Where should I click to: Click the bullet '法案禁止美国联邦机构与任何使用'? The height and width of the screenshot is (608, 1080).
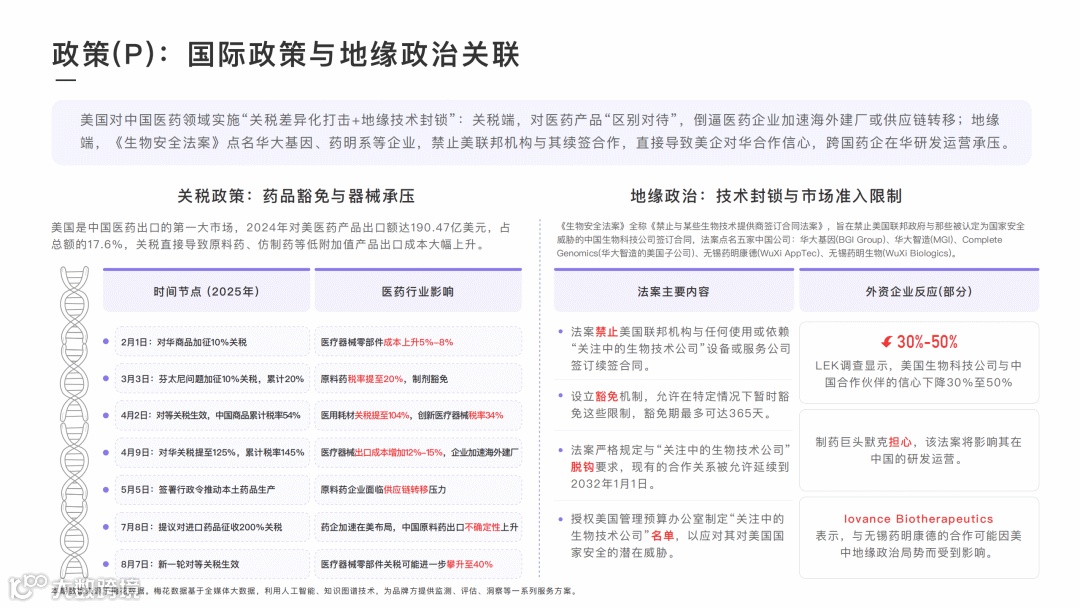(680, 348)
